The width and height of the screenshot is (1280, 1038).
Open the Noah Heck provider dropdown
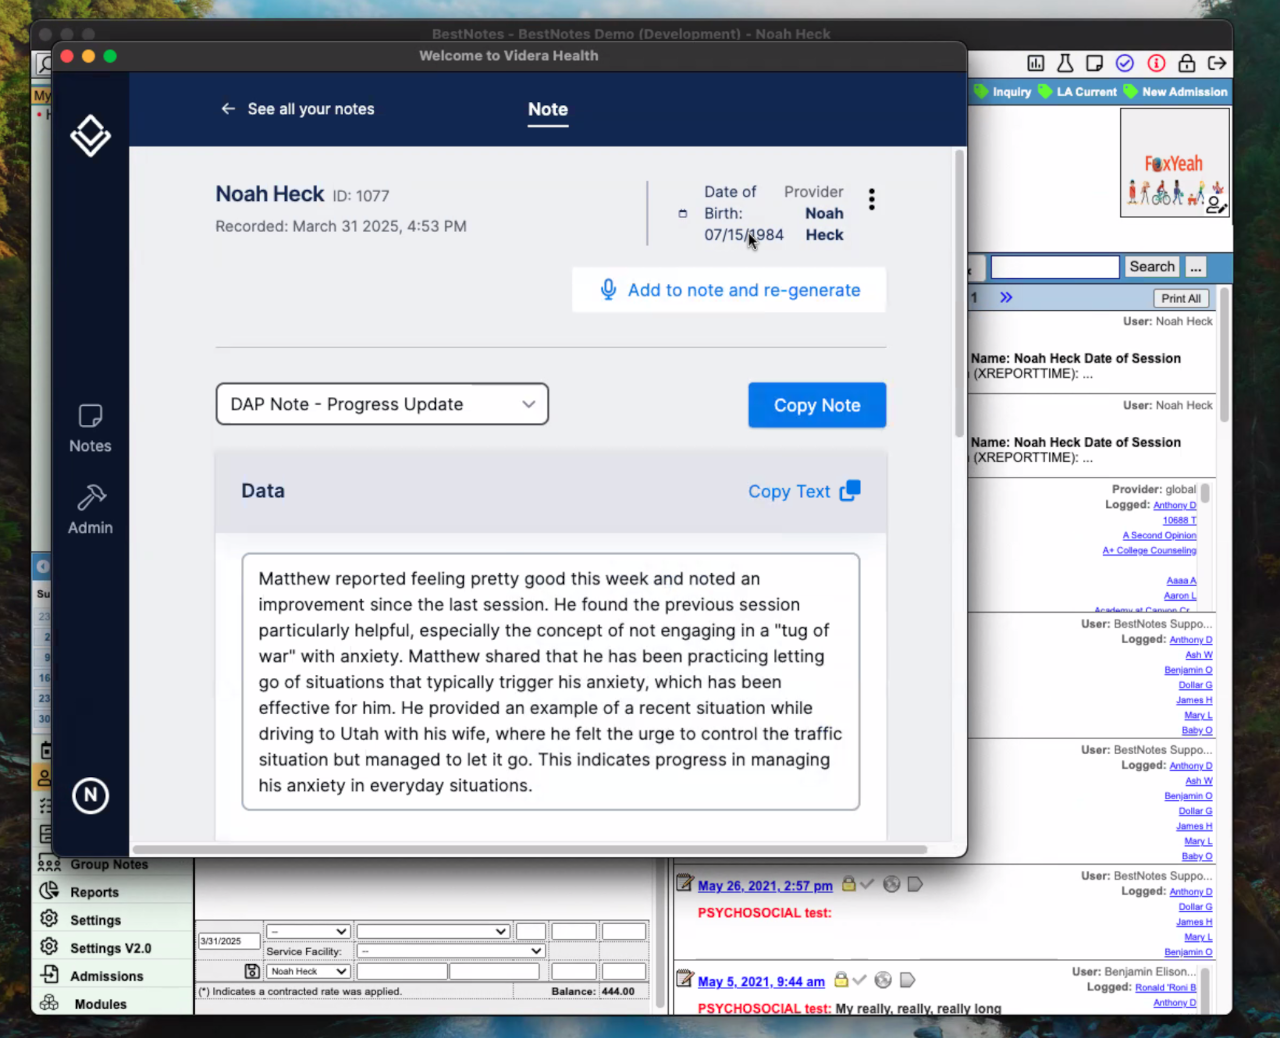(x=308, y=971)
